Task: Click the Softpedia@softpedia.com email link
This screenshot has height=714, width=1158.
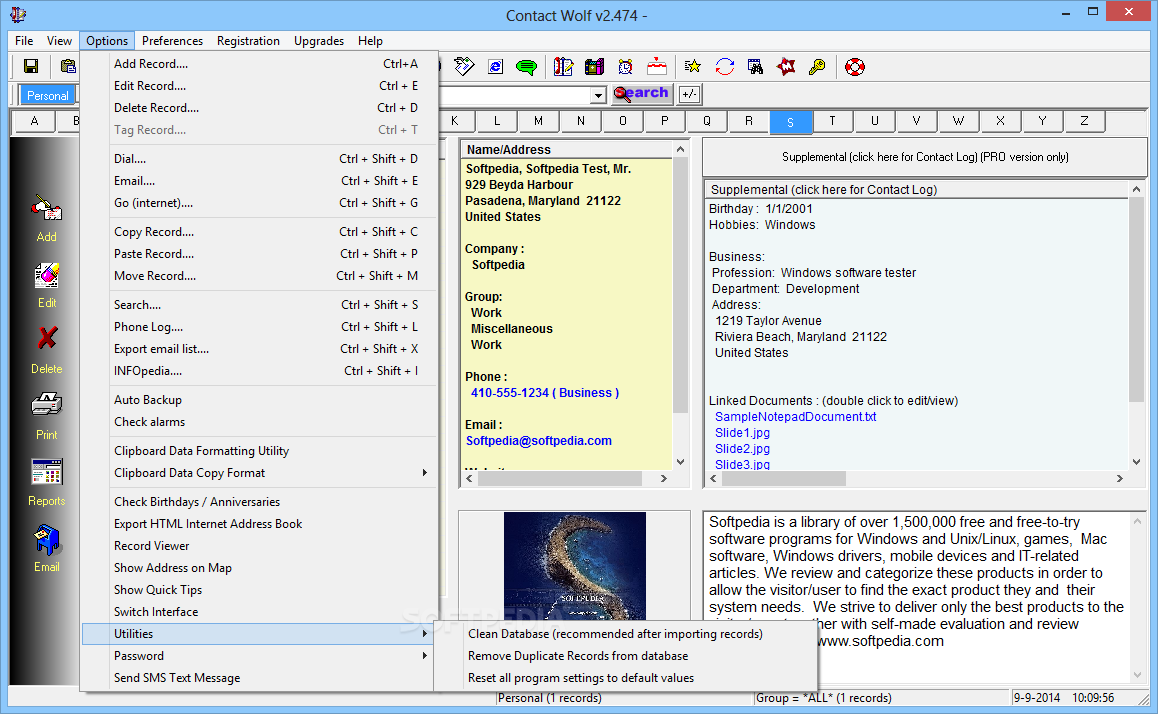Action: [538, 441]
